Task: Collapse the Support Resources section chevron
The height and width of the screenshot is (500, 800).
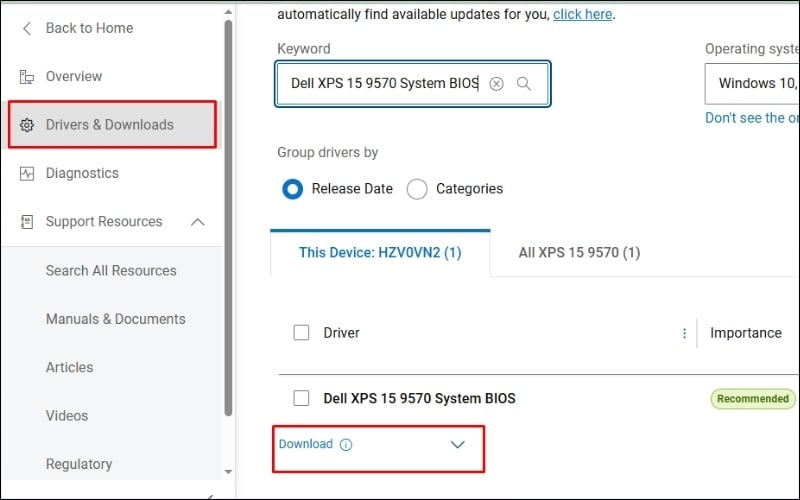Action: (x=197, y=222)
